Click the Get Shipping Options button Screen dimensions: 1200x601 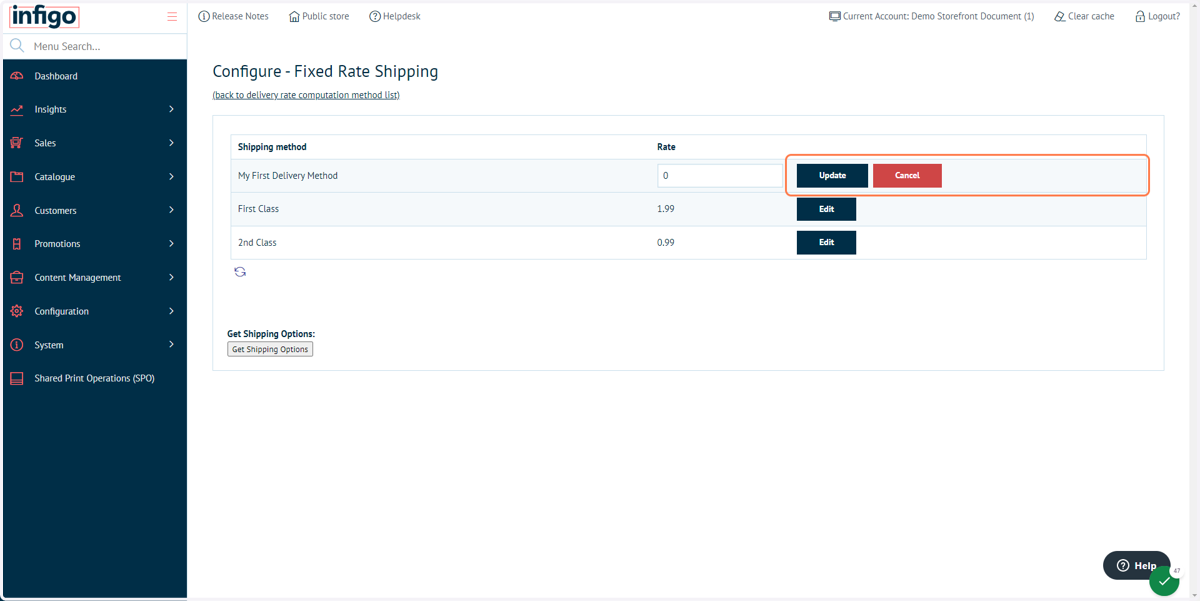click(270, 349)
